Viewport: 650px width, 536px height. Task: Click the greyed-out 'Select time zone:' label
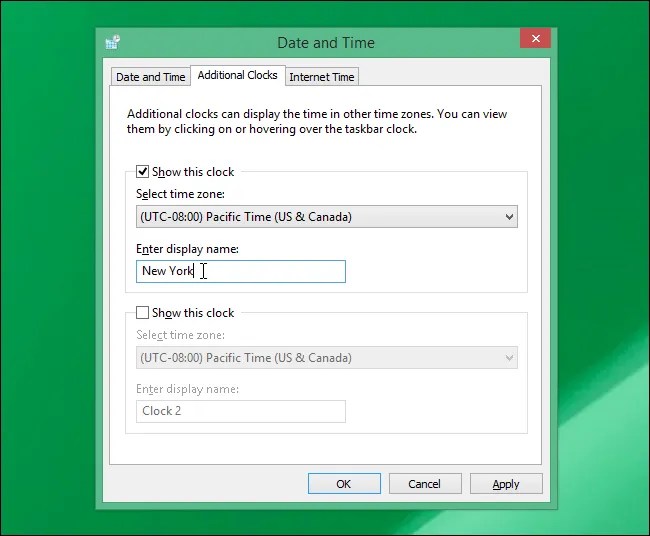click(x=180, y=335)
